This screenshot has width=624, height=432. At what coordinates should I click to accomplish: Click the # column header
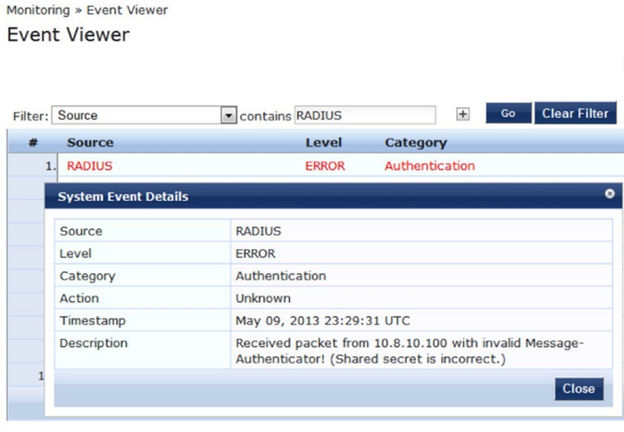pyautogui.click(x=32, y=143)
